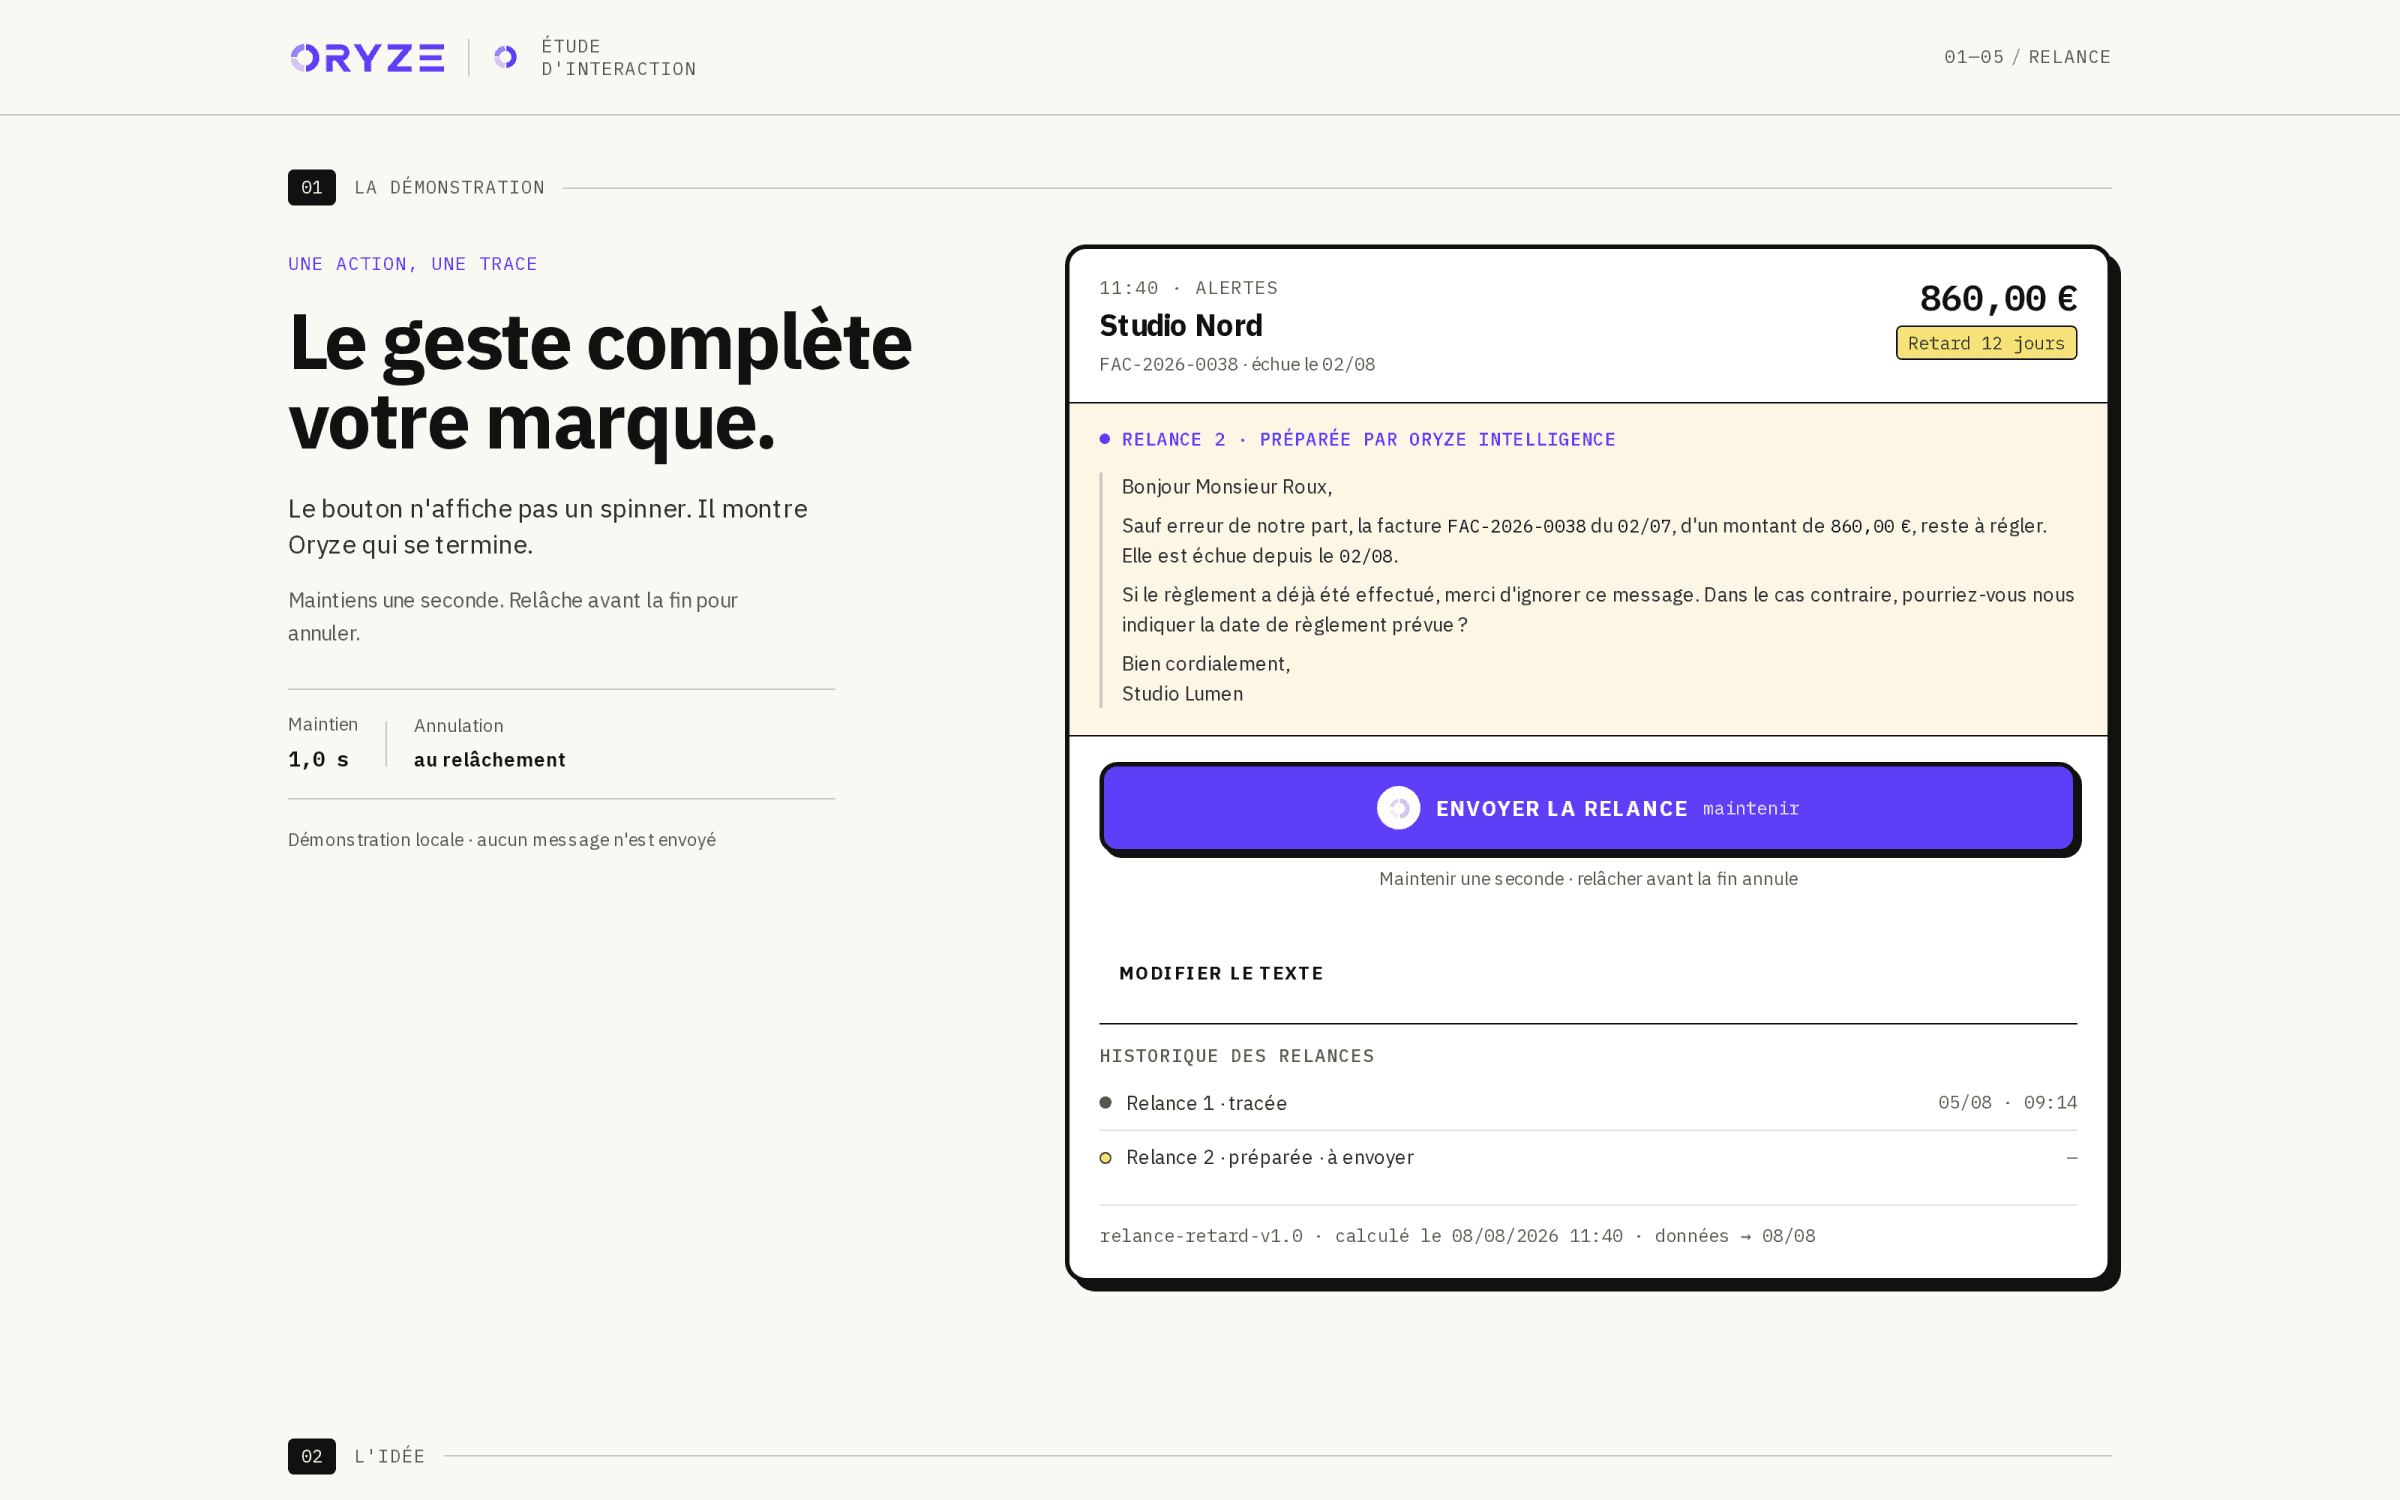Viewport: 2400px width, 1500px height.
Task: Click the Le geste complète votre marque headline
Action: point(600,383)
